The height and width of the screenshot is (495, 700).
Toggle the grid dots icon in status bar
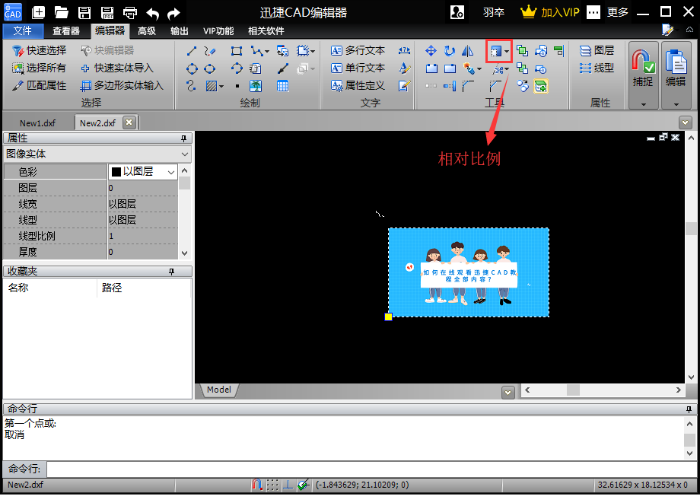tap(273, 485)
